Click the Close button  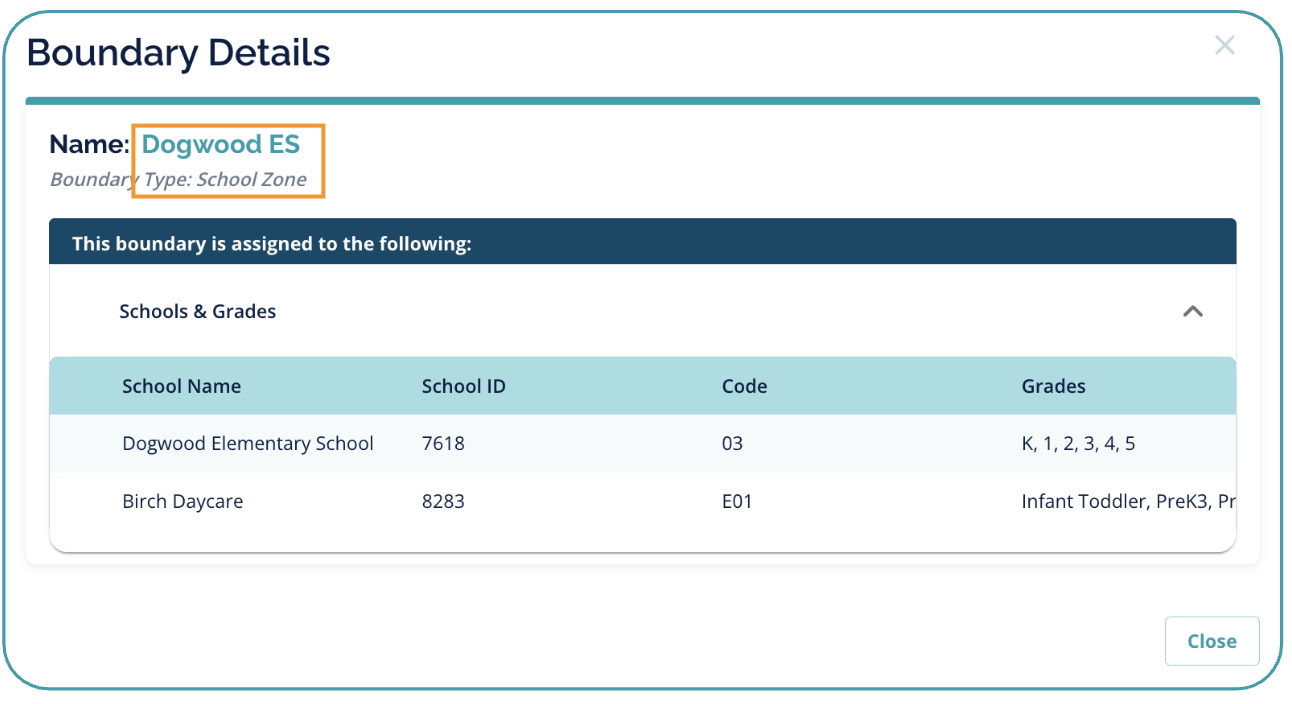click(x=1211, y=641)
